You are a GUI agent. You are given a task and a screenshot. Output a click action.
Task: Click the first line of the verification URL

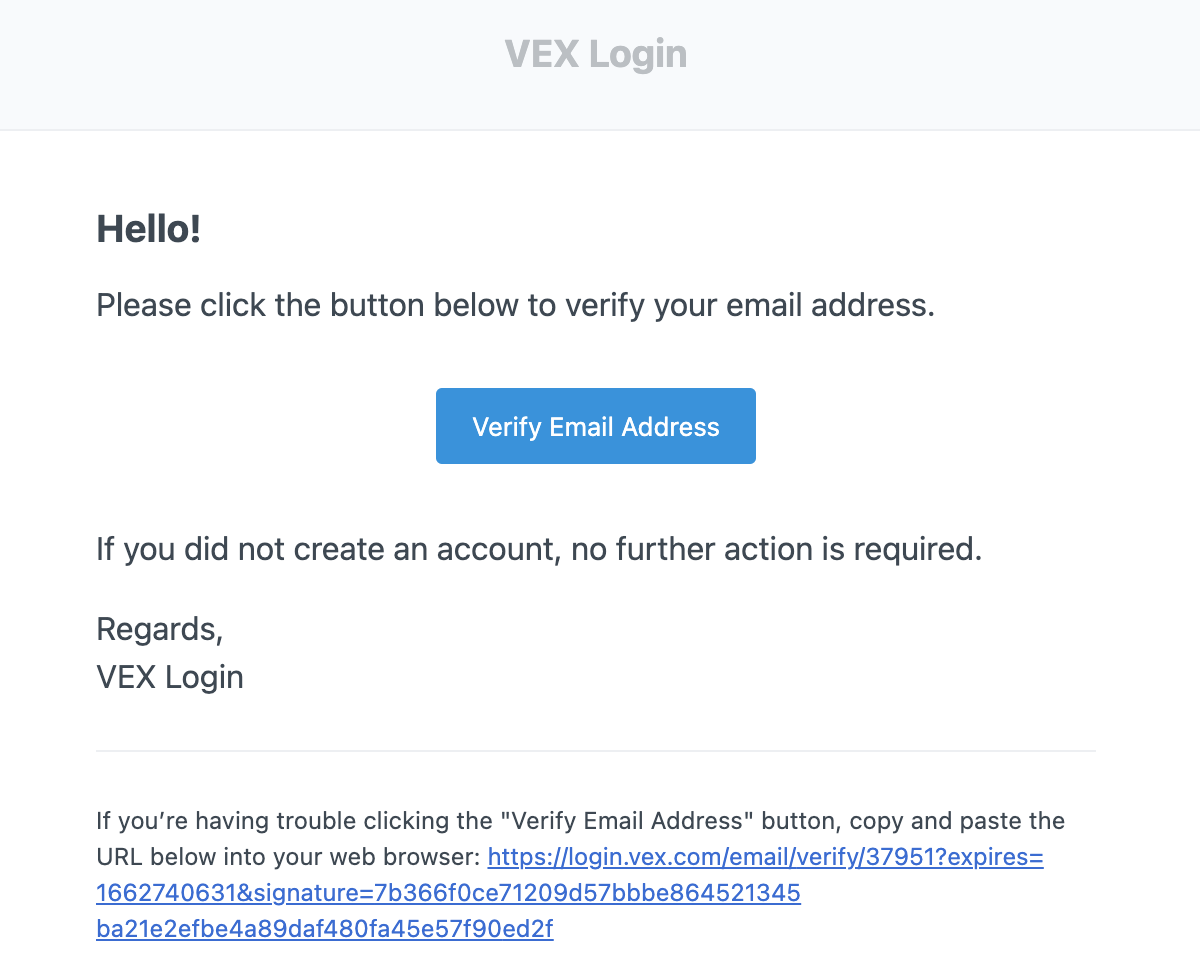(x=765, y=856)
